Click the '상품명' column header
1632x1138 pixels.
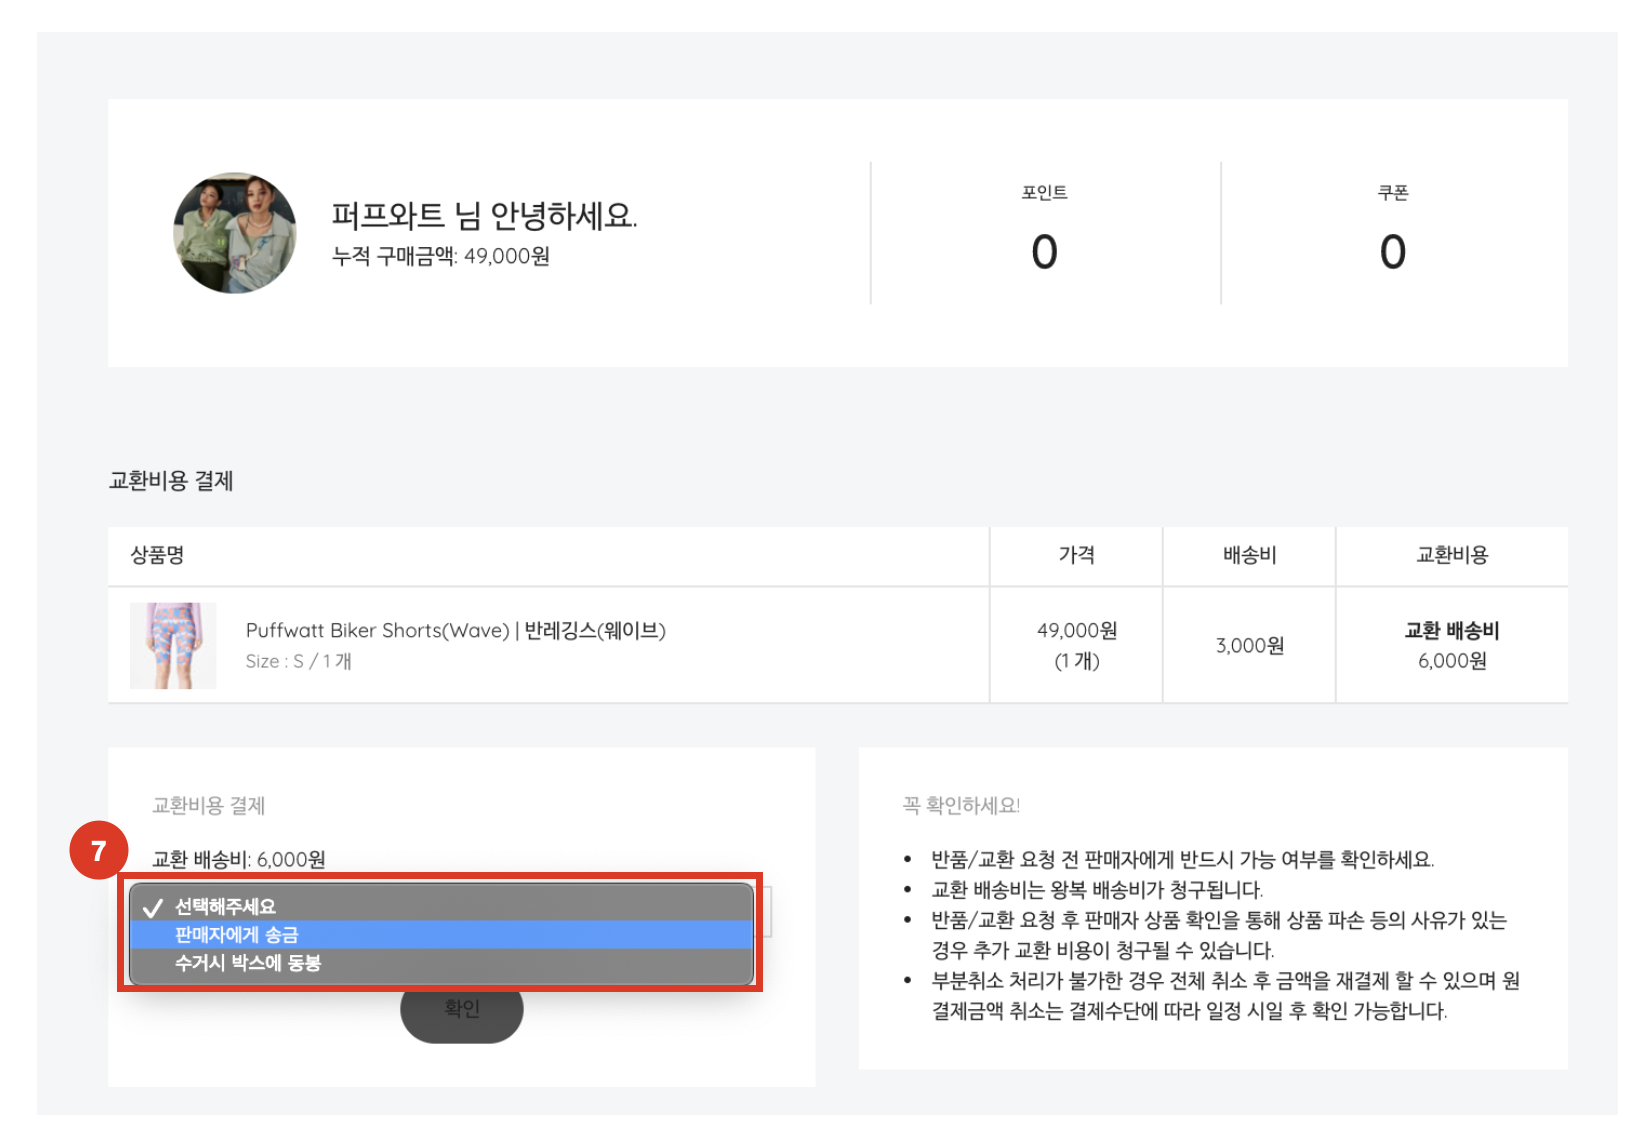click(157, 555)
